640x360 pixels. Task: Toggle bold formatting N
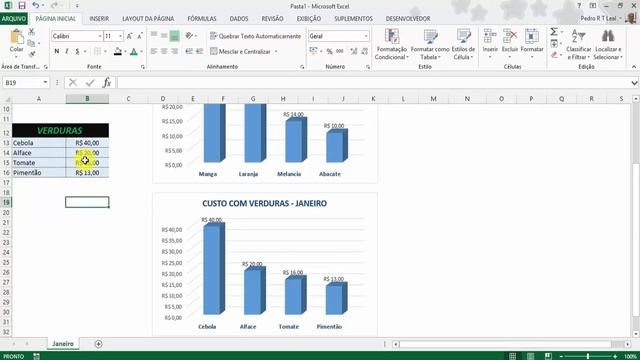(56, 51)
